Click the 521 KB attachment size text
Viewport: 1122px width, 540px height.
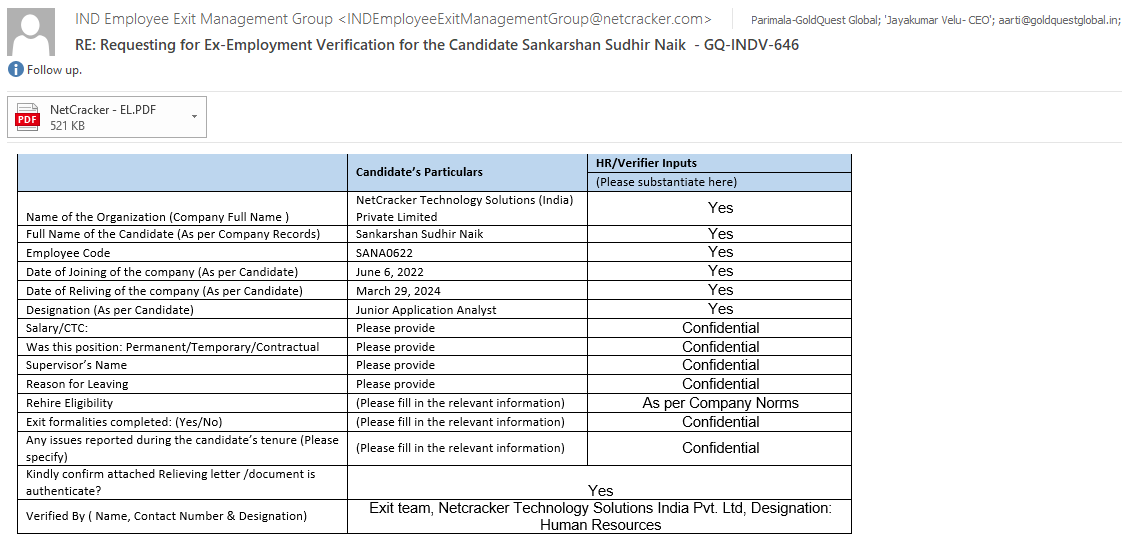pos(68,126)
